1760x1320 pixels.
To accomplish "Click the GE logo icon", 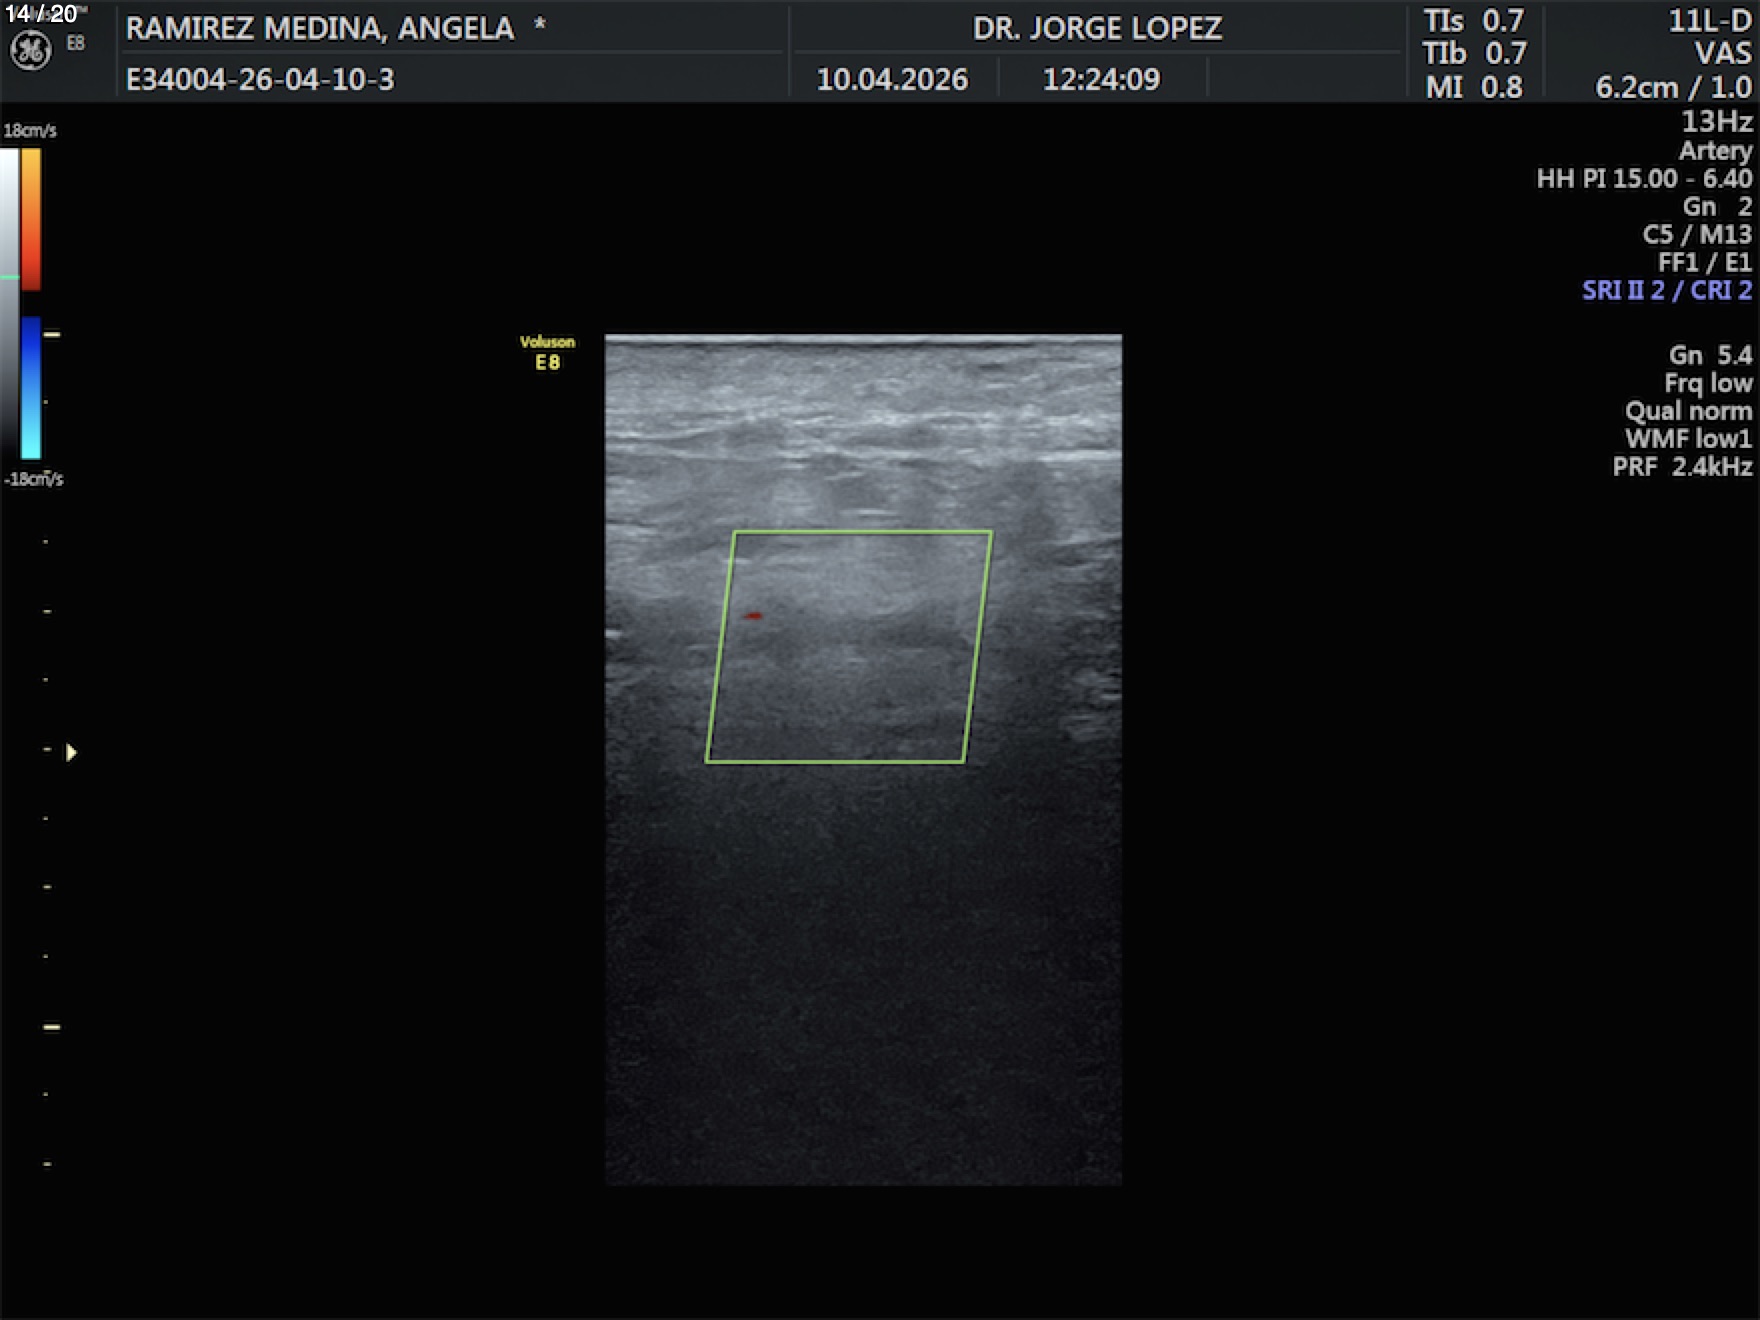I will point(30,51).
